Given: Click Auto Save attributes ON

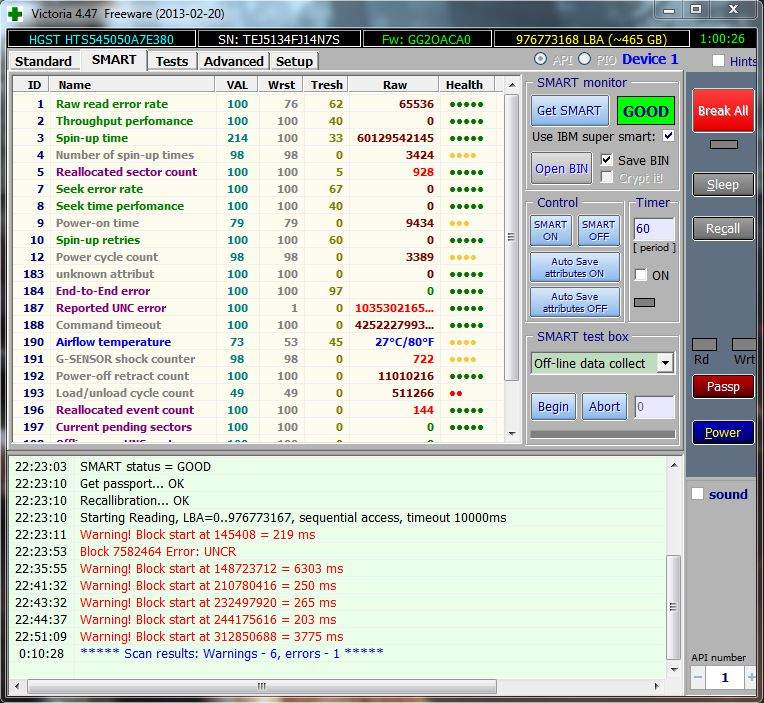Looking at the screenshot, I should coord(575,267).
